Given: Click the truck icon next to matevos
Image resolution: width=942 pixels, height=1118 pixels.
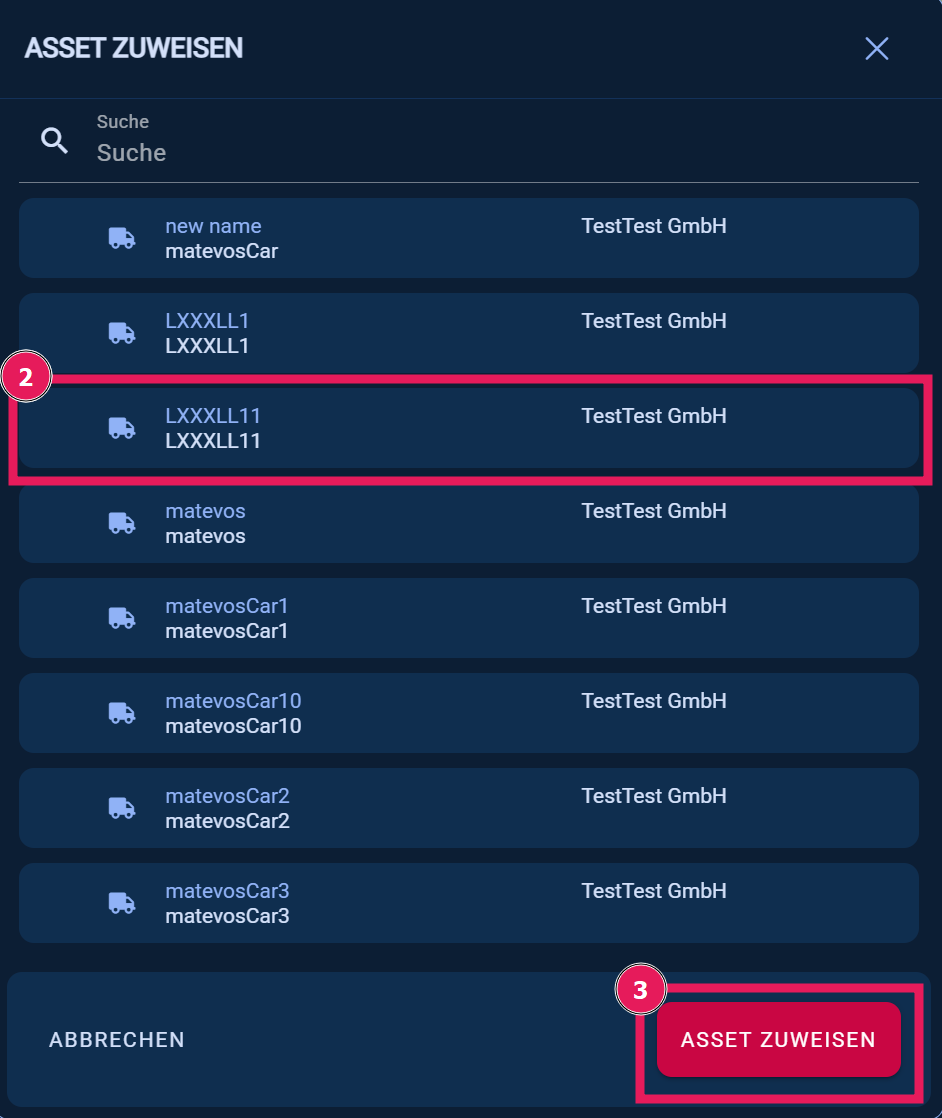Looking at the screenshot, I should tap(122, 523).
